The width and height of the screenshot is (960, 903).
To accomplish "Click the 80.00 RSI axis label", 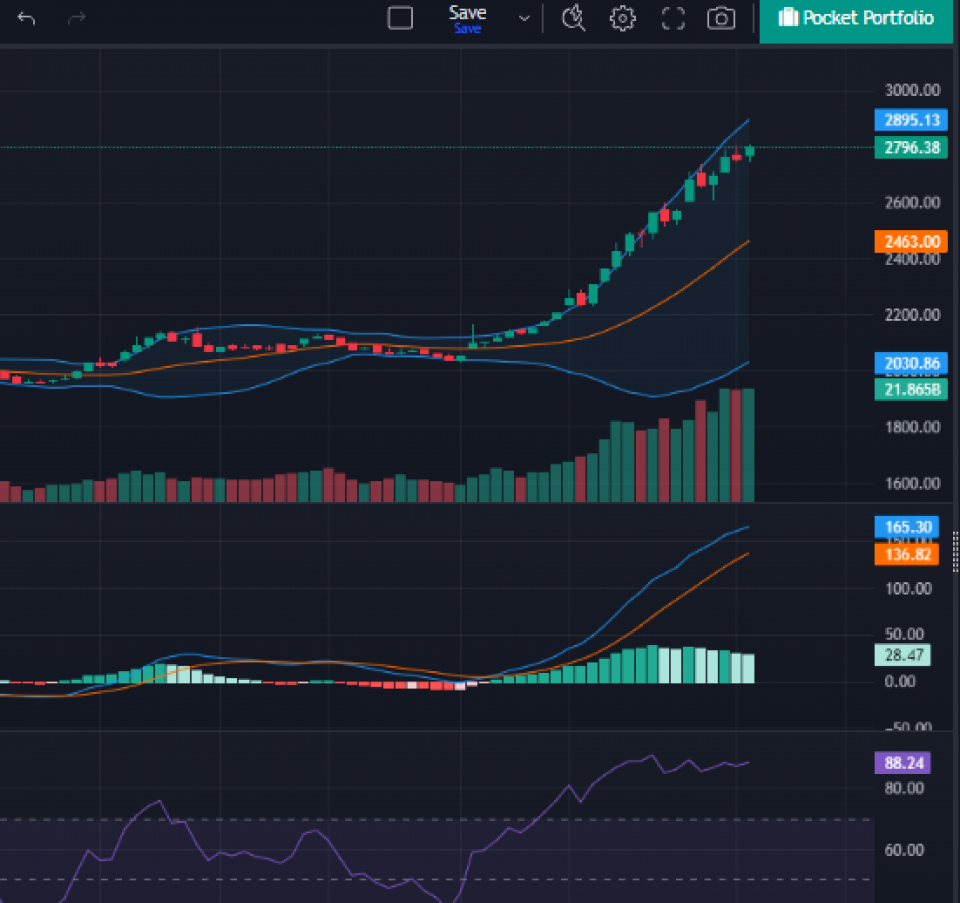I will tap(904, 788).
